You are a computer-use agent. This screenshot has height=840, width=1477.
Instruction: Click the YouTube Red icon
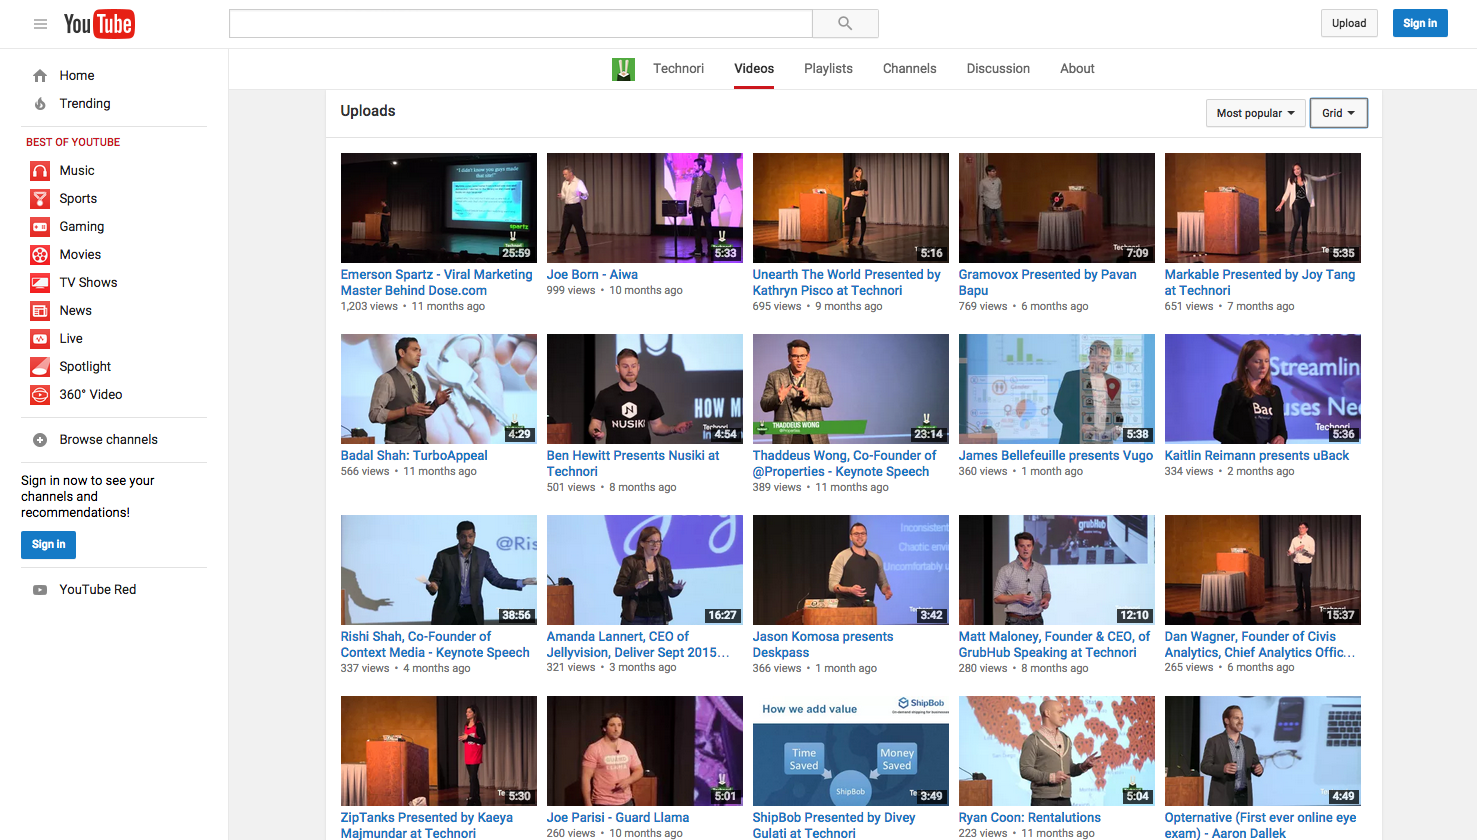(40, 590)
